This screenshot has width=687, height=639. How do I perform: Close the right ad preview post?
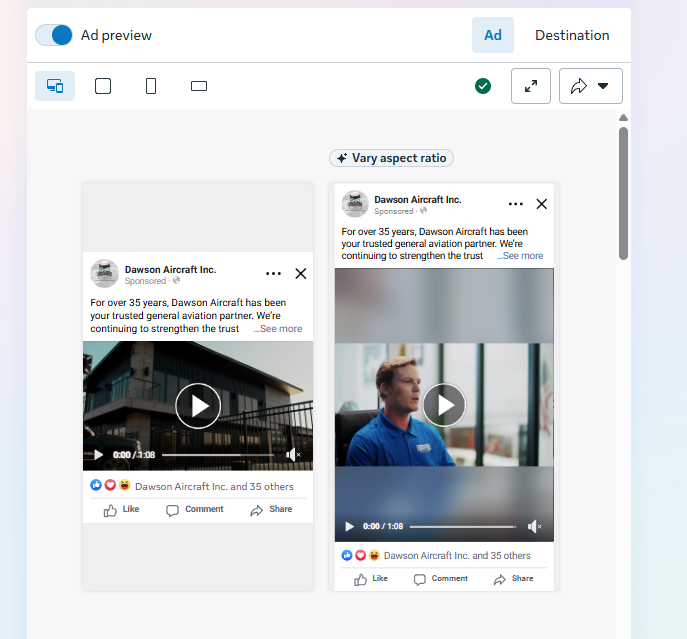pos(542,204)
